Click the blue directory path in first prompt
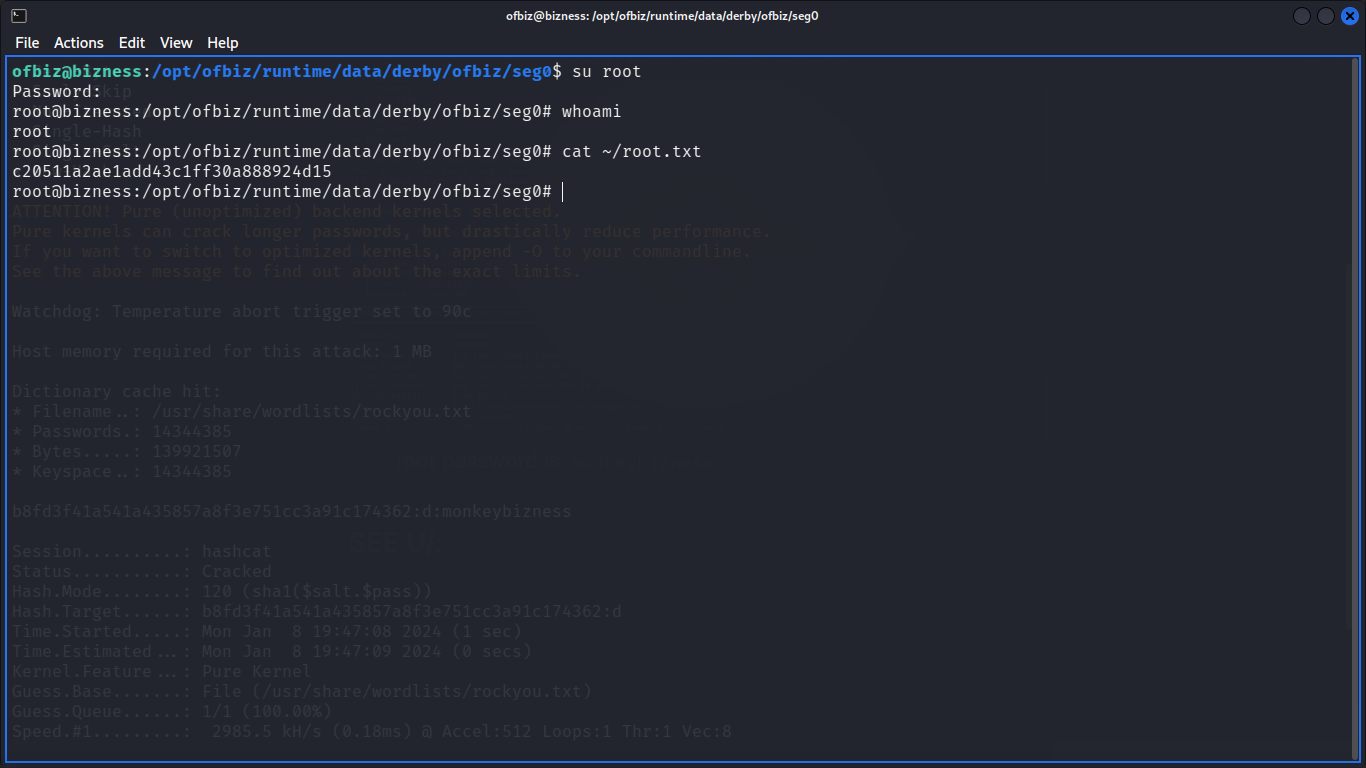This screenshot has height=768, width=1366. click(x=352, y=72)
